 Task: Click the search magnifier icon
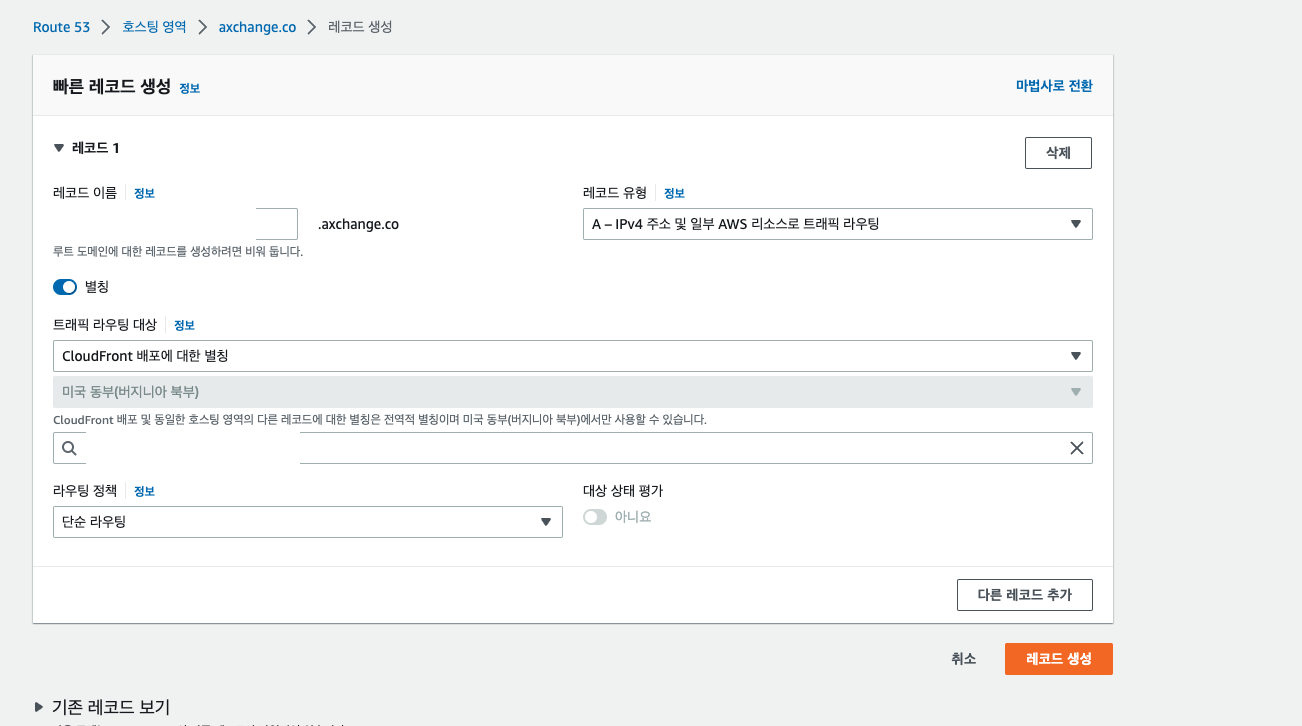[69, 448]
